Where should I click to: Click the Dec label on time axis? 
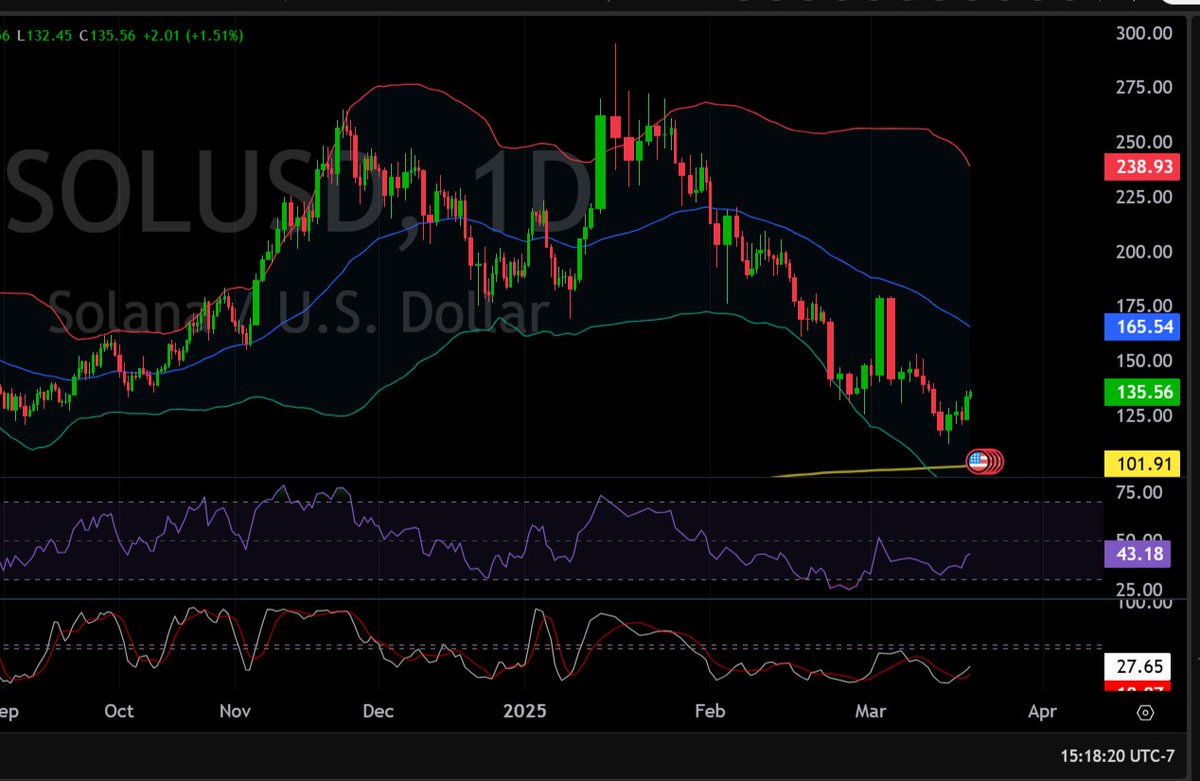379,712
